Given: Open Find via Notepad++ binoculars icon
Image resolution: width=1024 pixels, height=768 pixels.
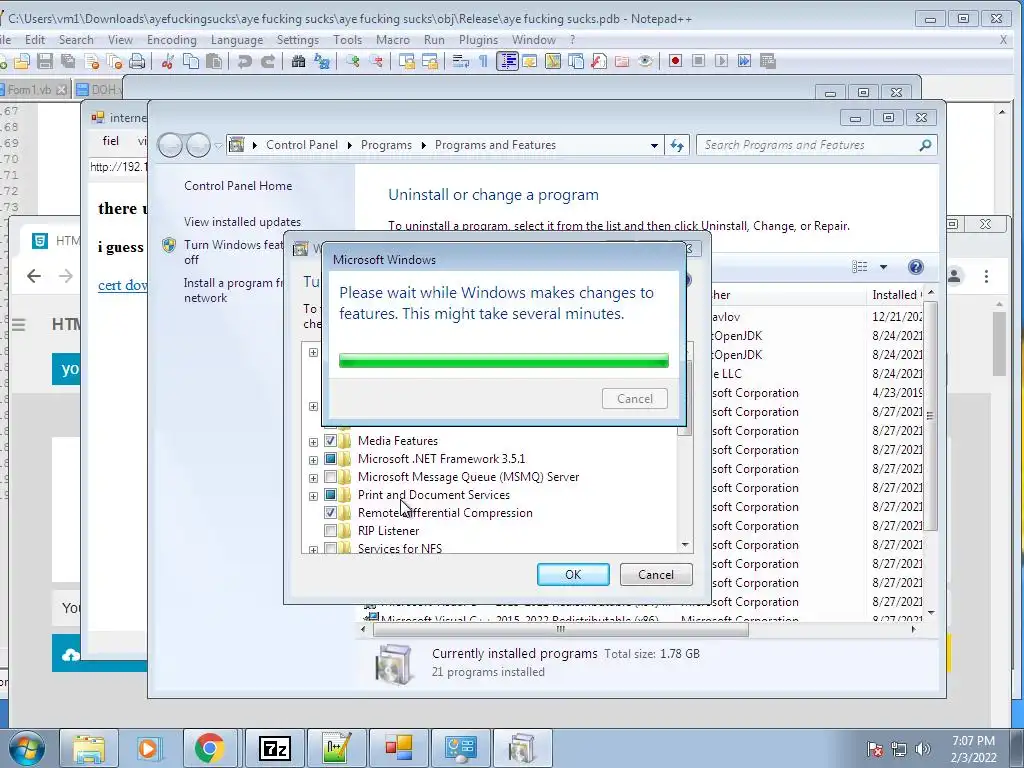Looking at the screenshot, I should 298,61.
